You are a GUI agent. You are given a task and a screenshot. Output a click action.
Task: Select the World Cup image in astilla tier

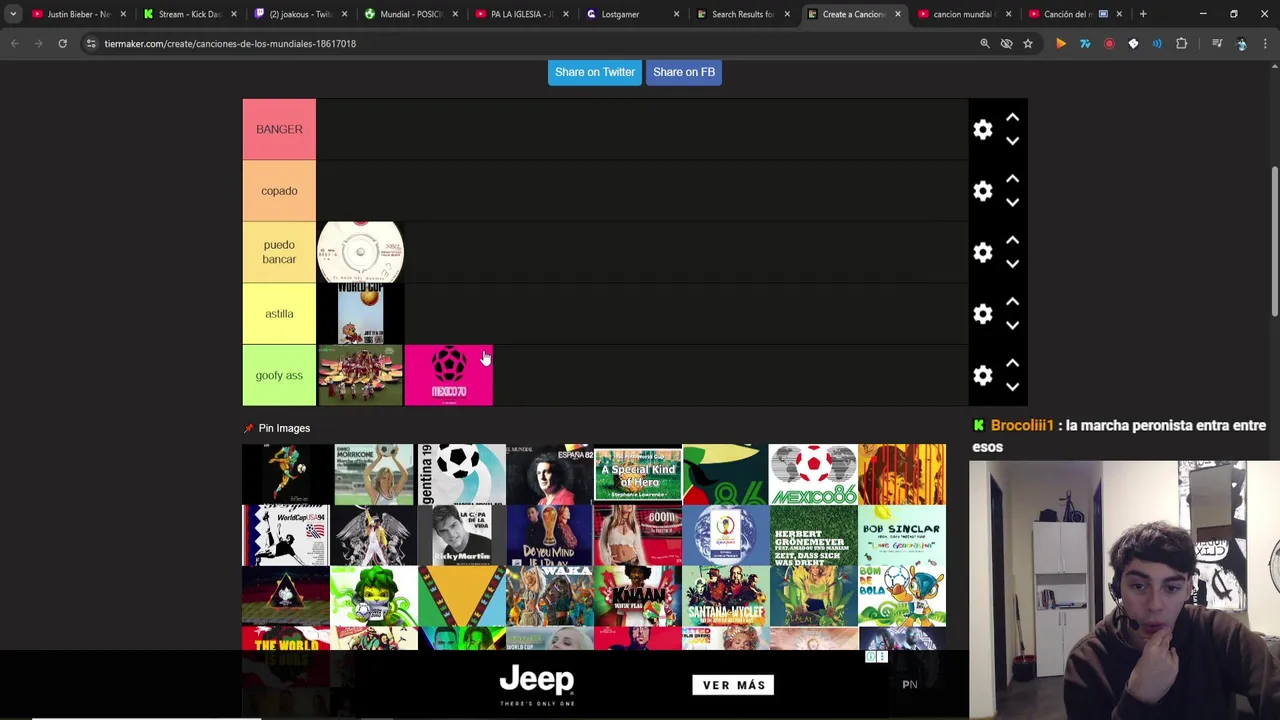click(360, 314)
